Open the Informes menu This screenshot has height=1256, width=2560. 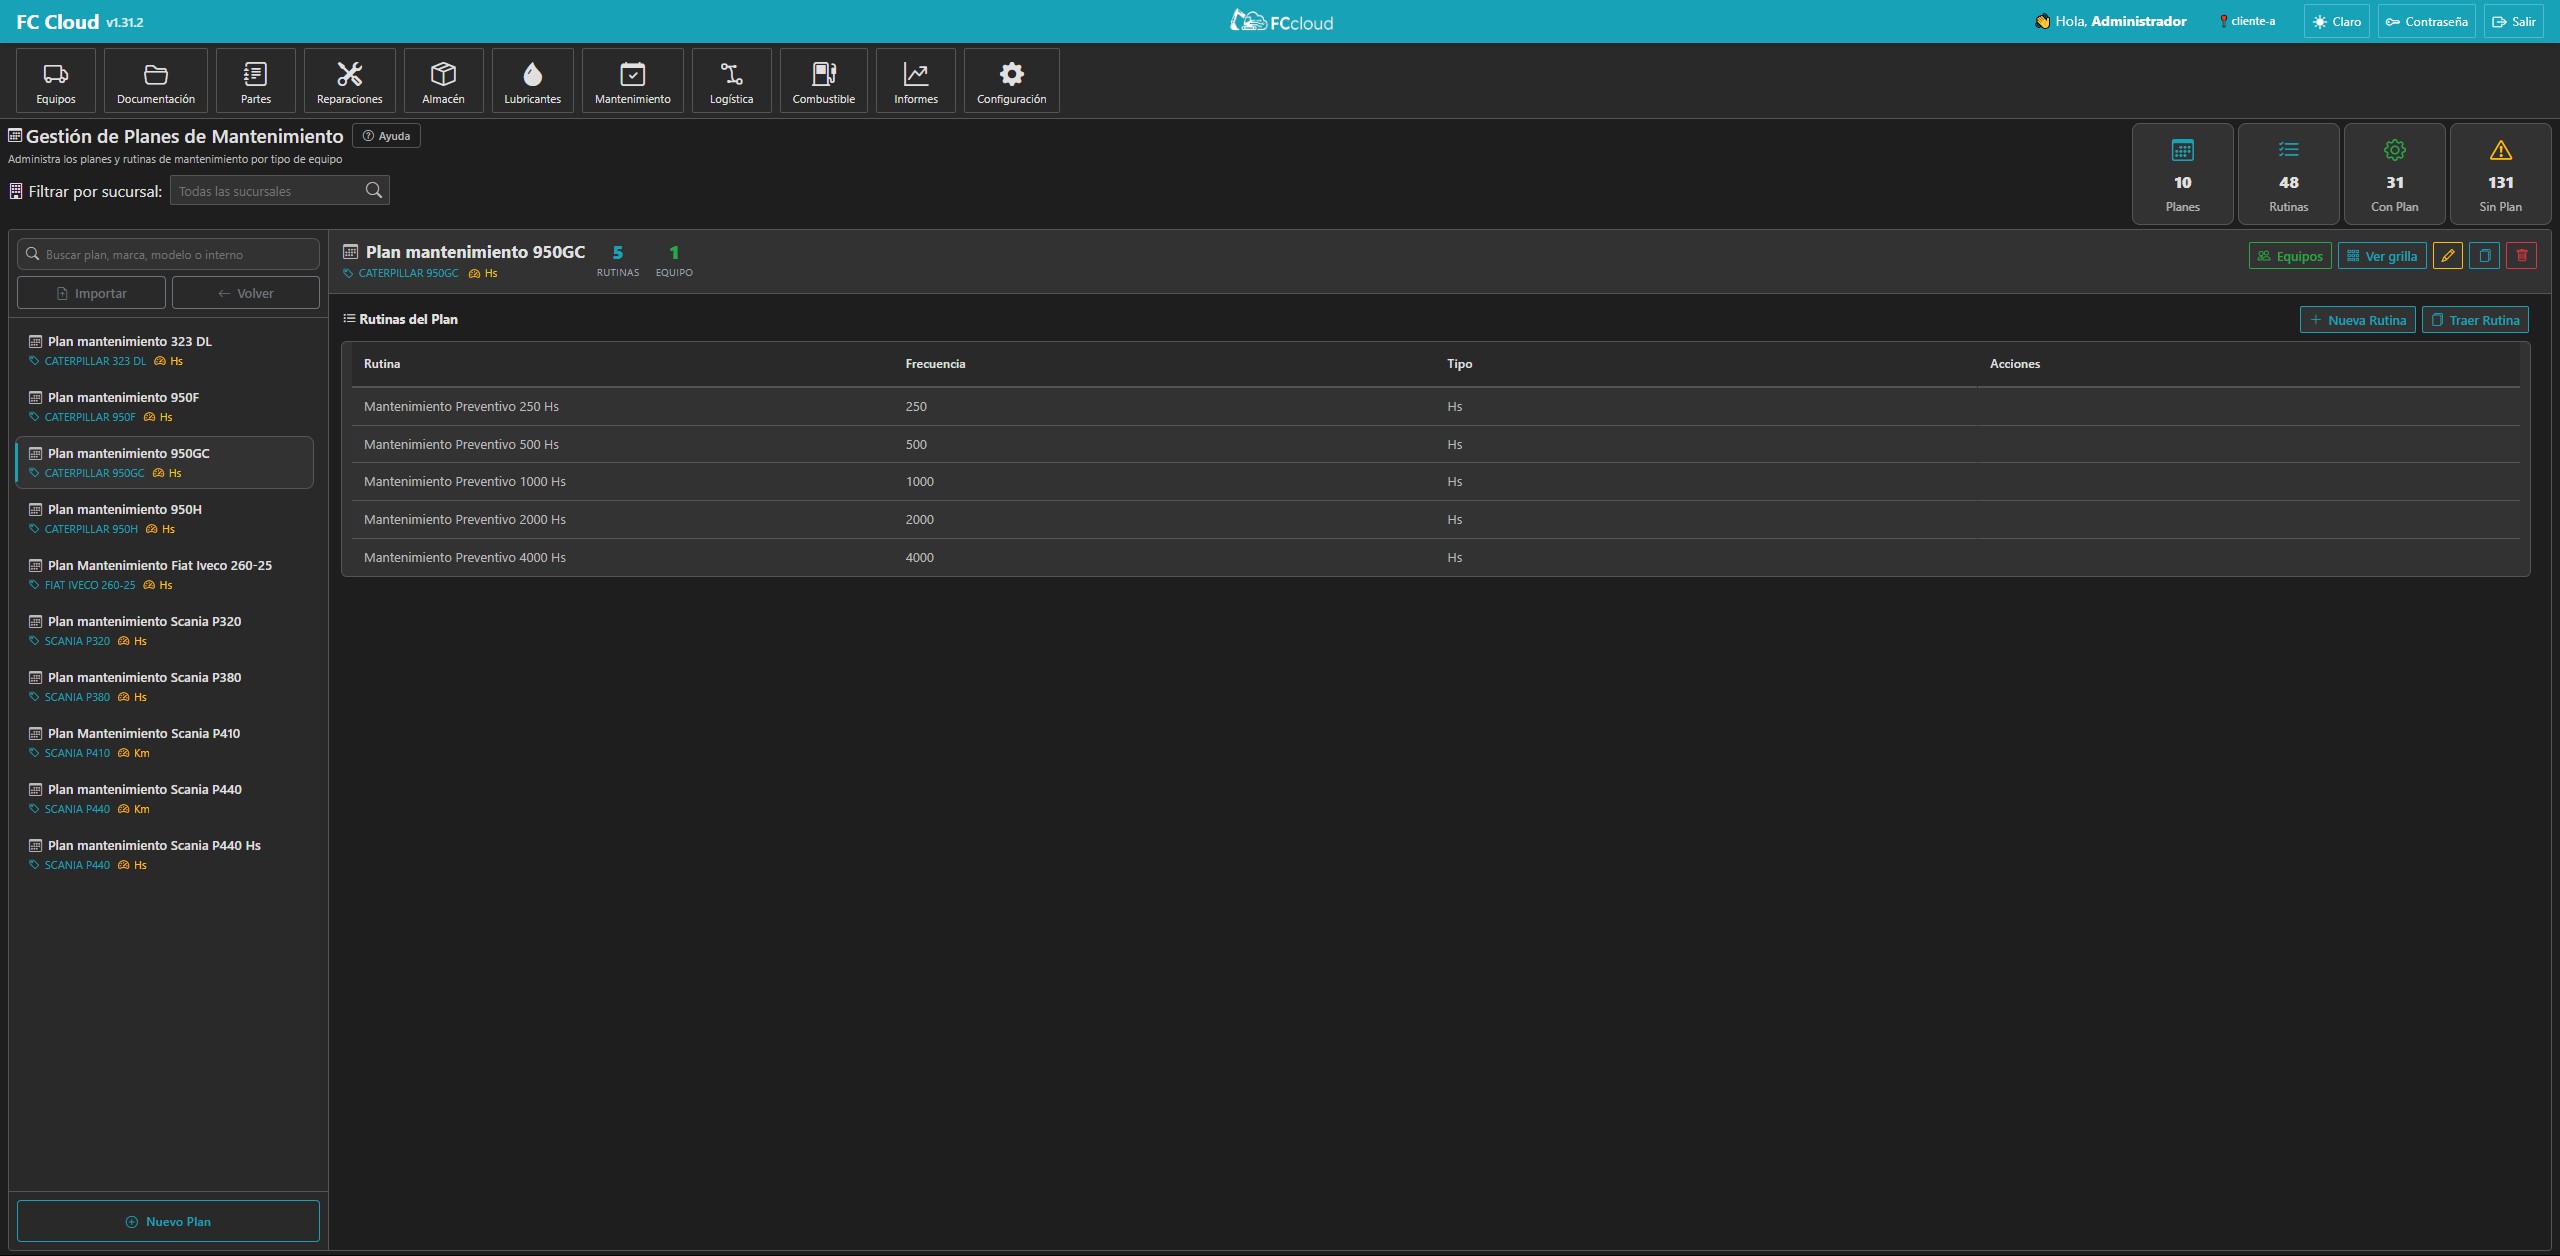(x=915, y=81)
